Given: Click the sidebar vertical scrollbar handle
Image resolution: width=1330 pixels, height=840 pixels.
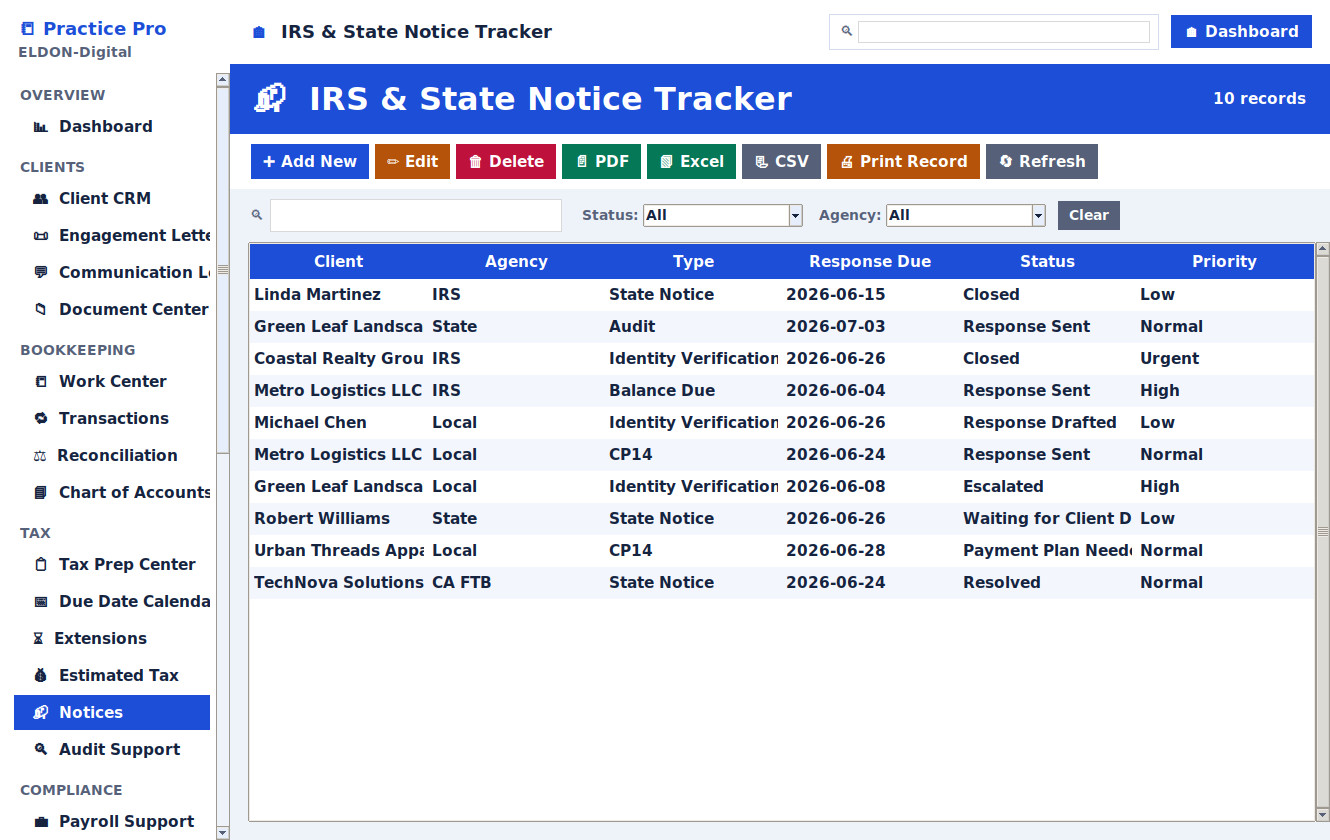Looking at the screenshot, I should 223,270.
